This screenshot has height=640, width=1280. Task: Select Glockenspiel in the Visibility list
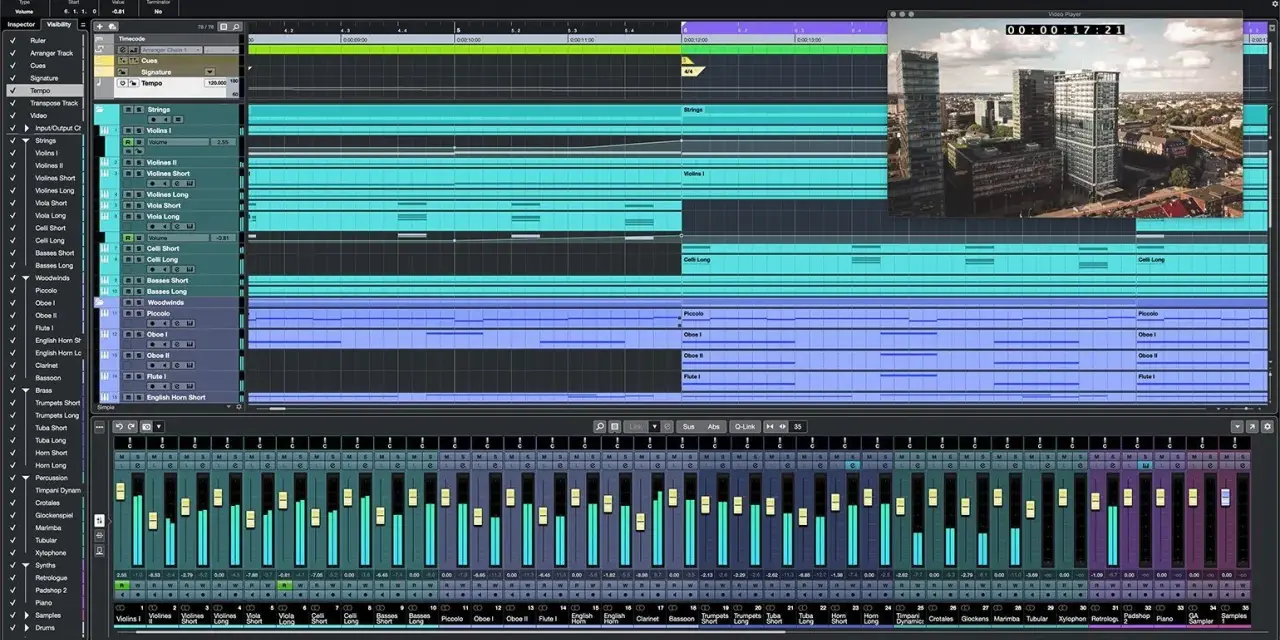53,515
